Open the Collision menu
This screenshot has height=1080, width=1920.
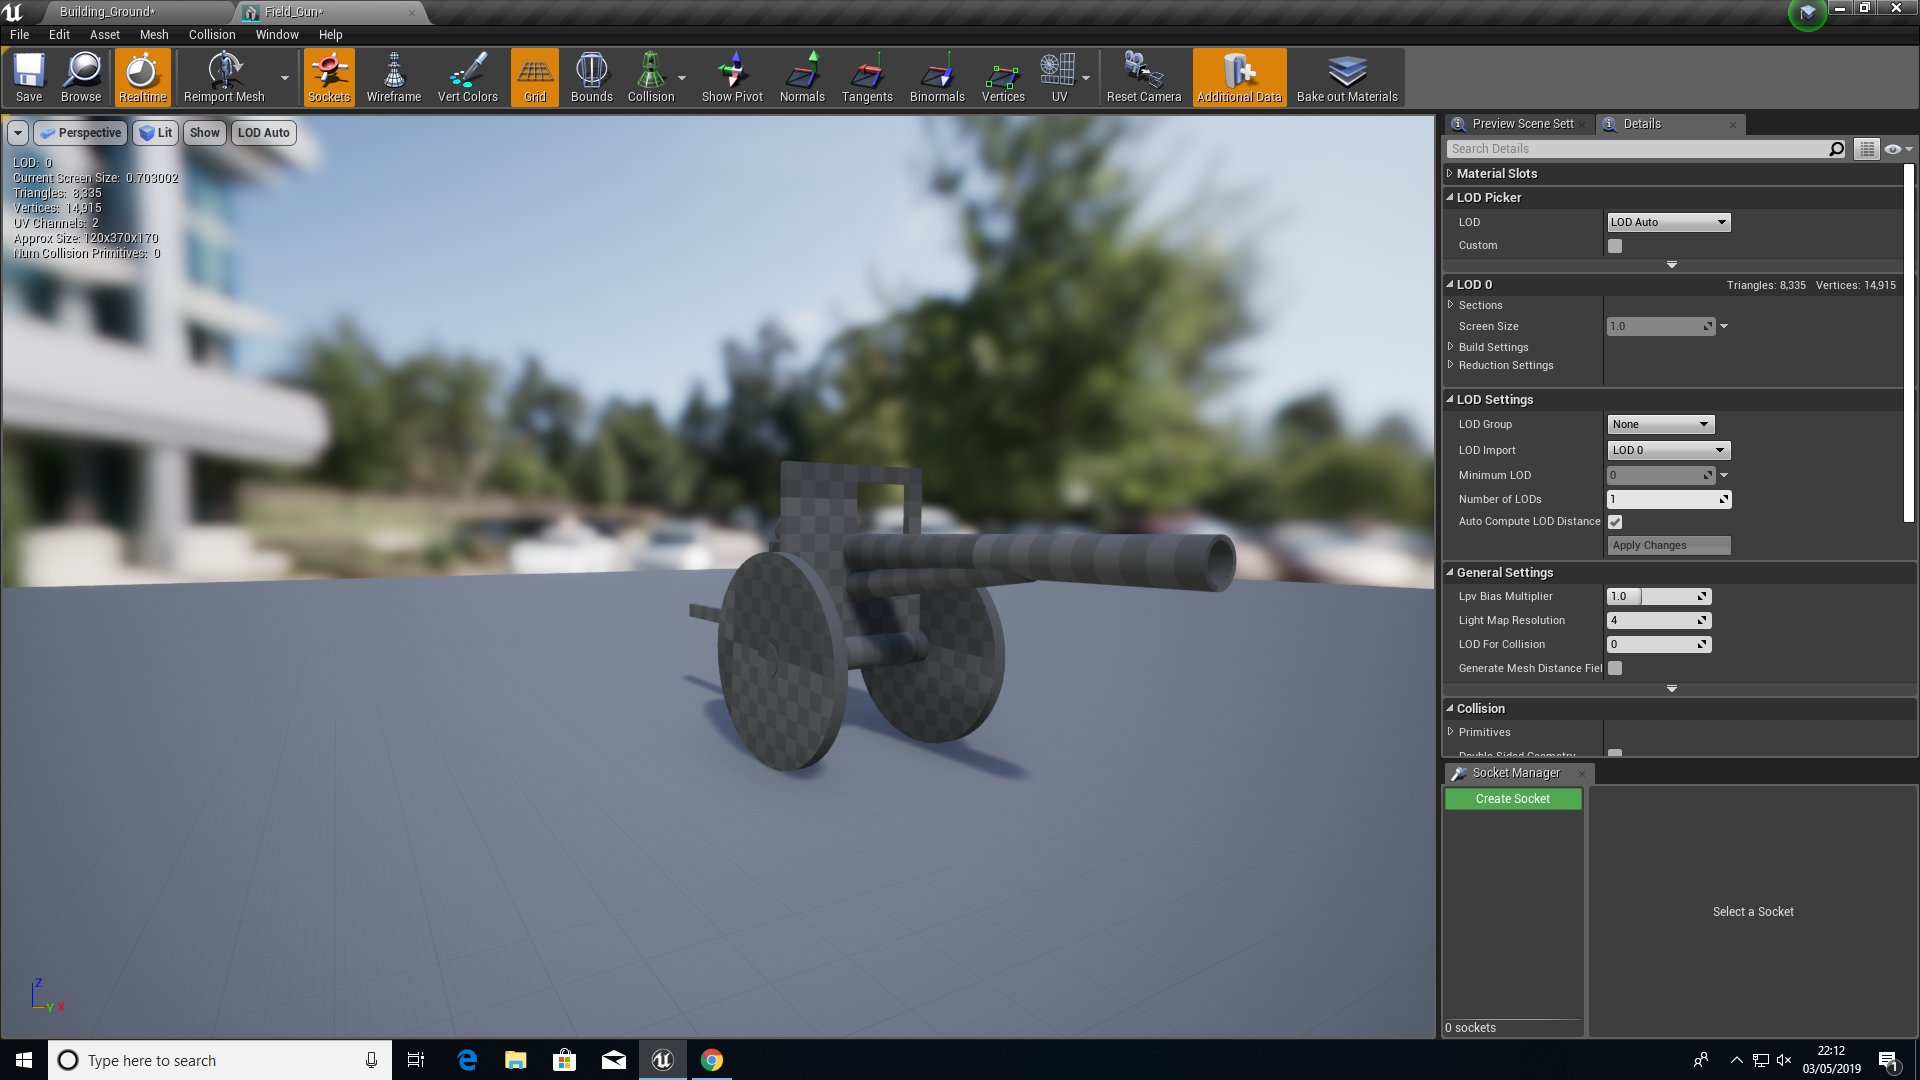(x=212, y=34)
